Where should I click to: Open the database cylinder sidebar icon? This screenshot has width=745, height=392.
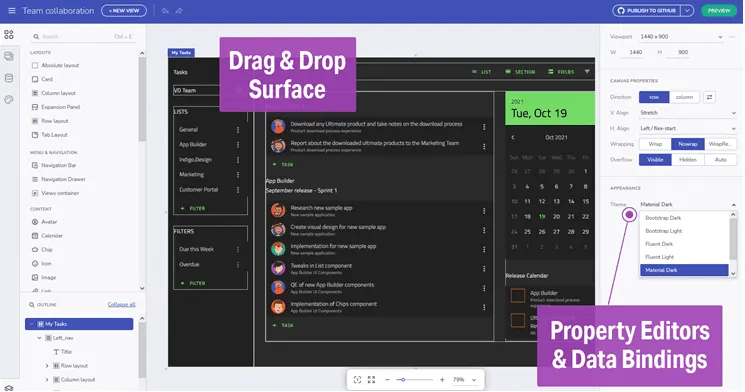point(9,78)
